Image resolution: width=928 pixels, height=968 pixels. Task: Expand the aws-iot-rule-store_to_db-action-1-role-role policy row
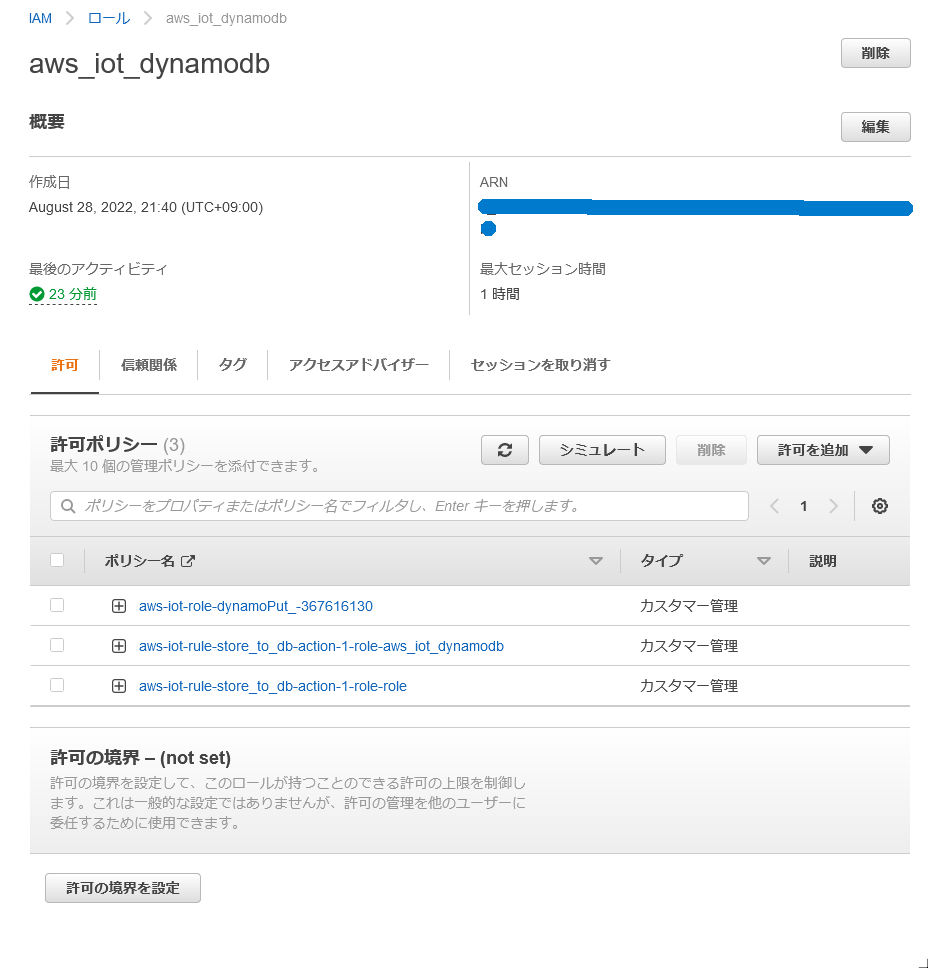(x=119, y=686)
